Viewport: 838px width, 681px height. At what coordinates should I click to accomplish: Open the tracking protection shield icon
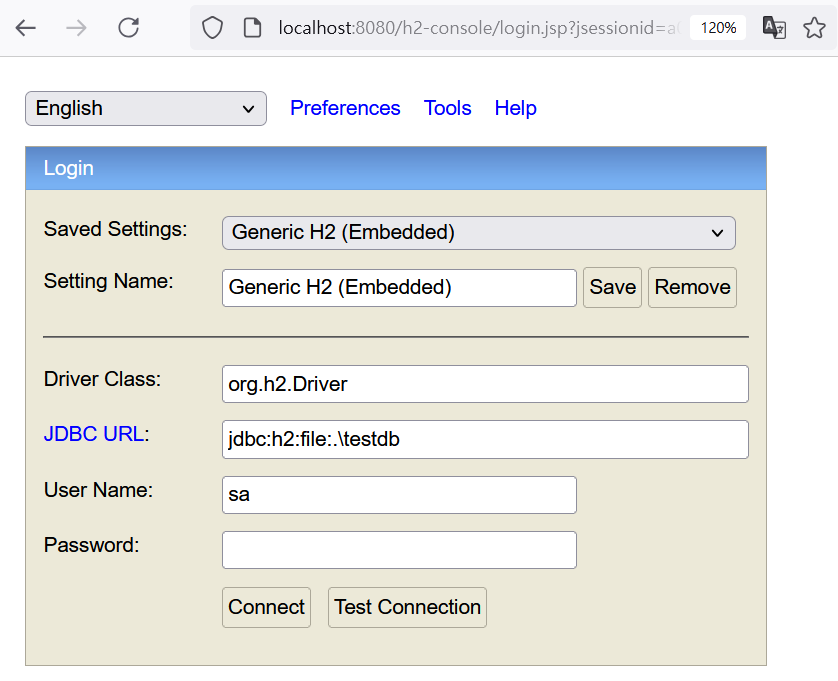(212, 28)
